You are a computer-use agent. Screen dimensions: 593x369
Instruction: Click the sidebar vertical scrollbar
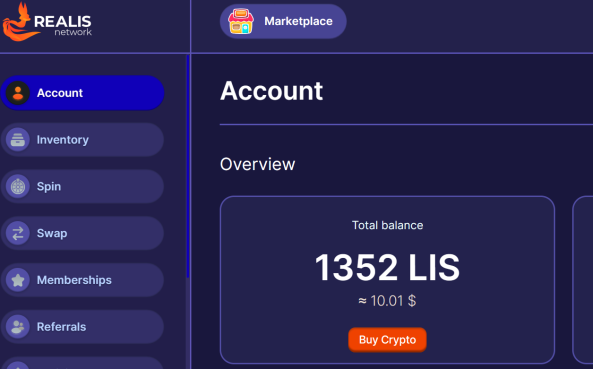coord(188,166)
